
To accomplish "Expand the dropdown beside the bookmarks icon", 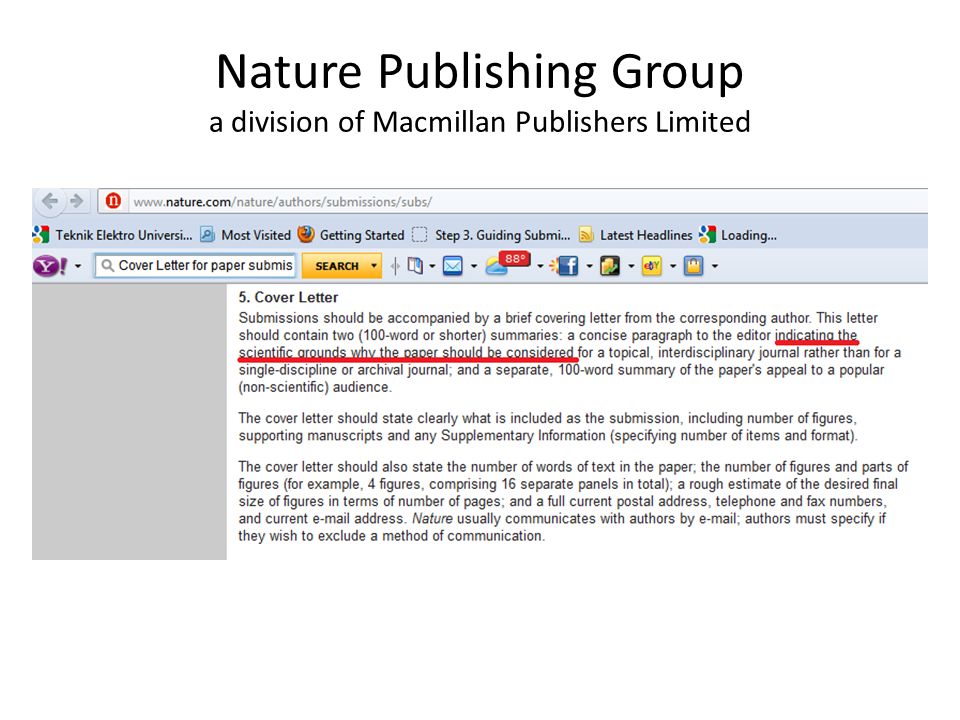I will click(x=432, y=266).
